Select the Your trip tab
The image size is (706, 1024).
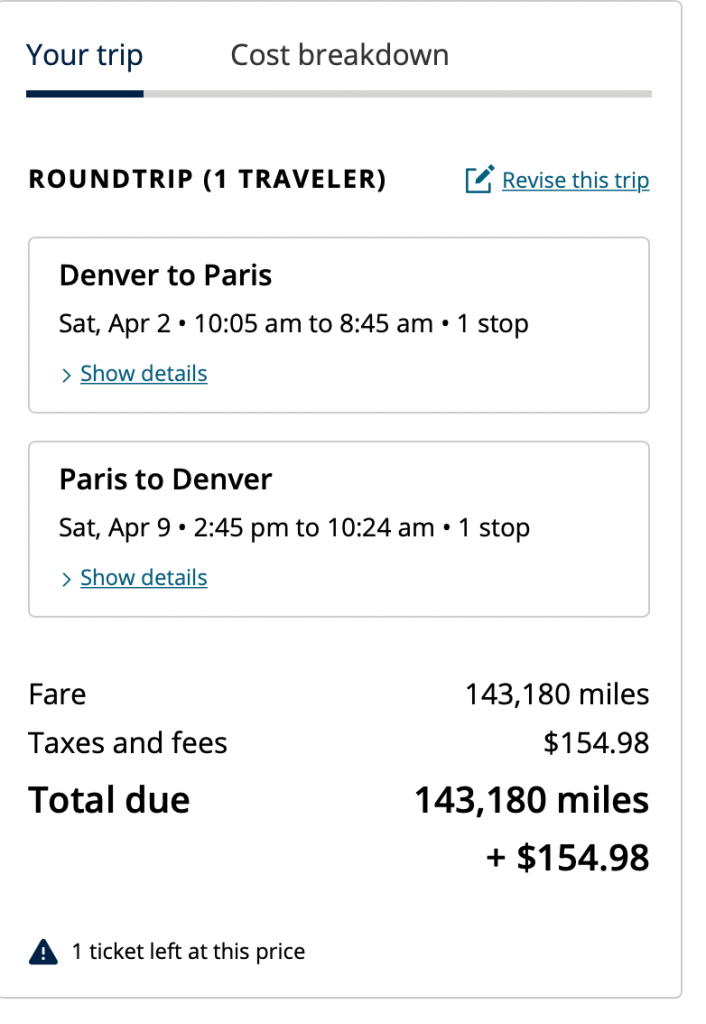click(x=85, y=55)
